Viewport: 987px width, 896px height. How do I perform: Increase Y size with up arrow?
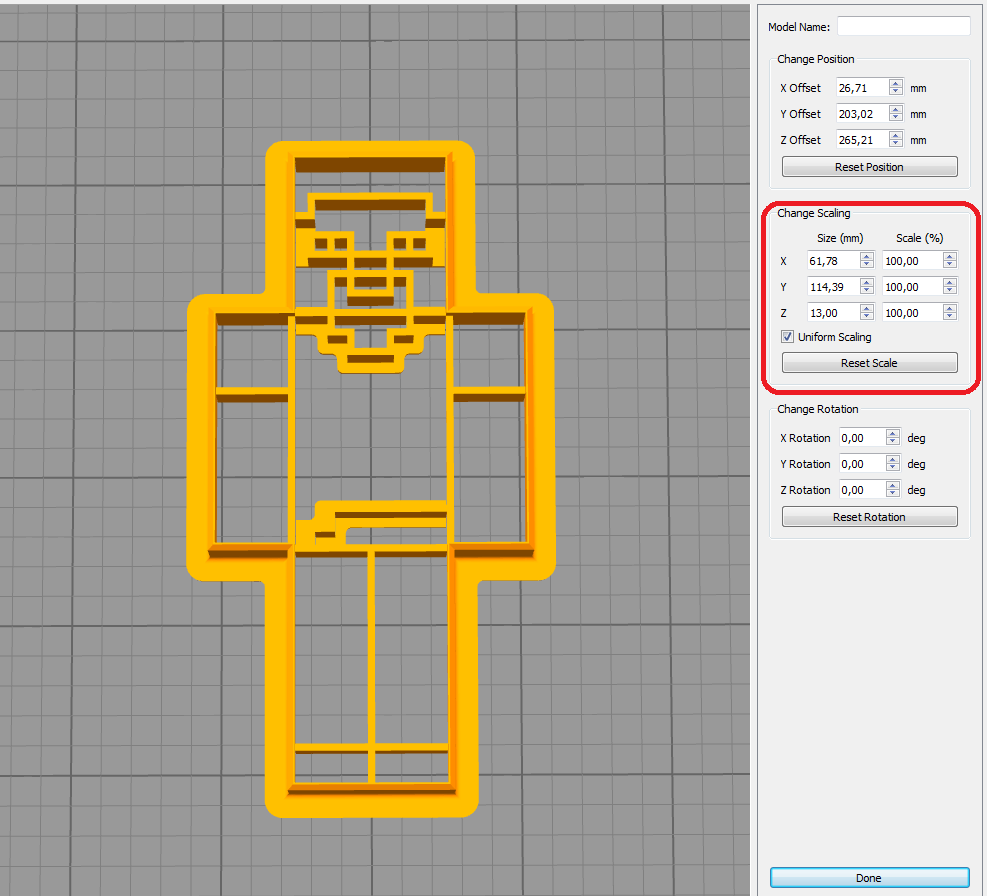(x=867, y=282)
